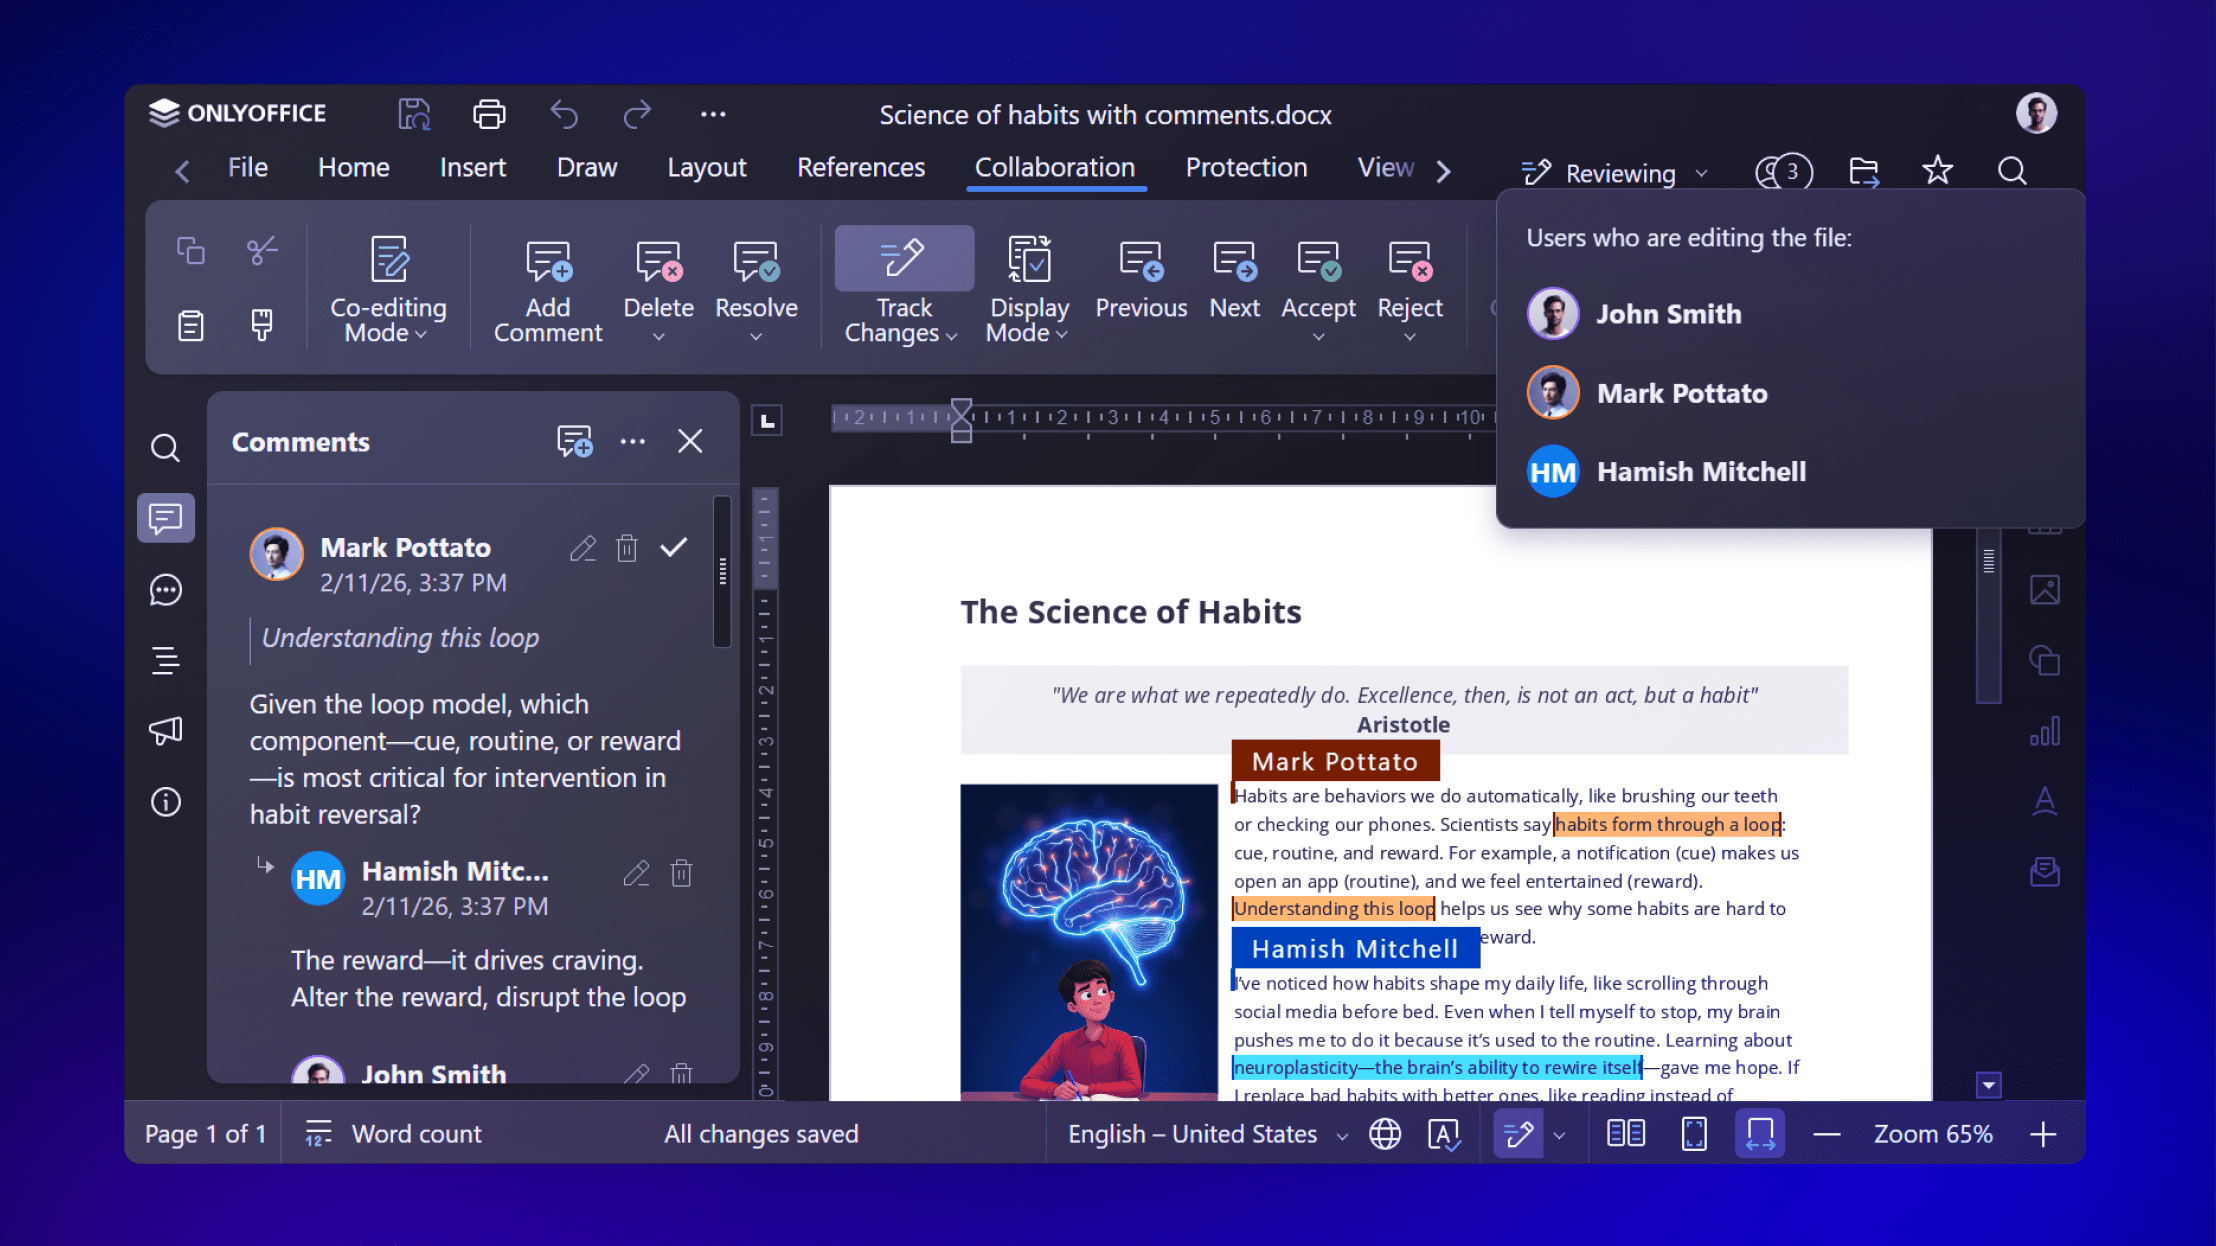Toggle Fit to width in status bar
This screenshot has width=2216, height=1246.
tap(1760, 1134)
